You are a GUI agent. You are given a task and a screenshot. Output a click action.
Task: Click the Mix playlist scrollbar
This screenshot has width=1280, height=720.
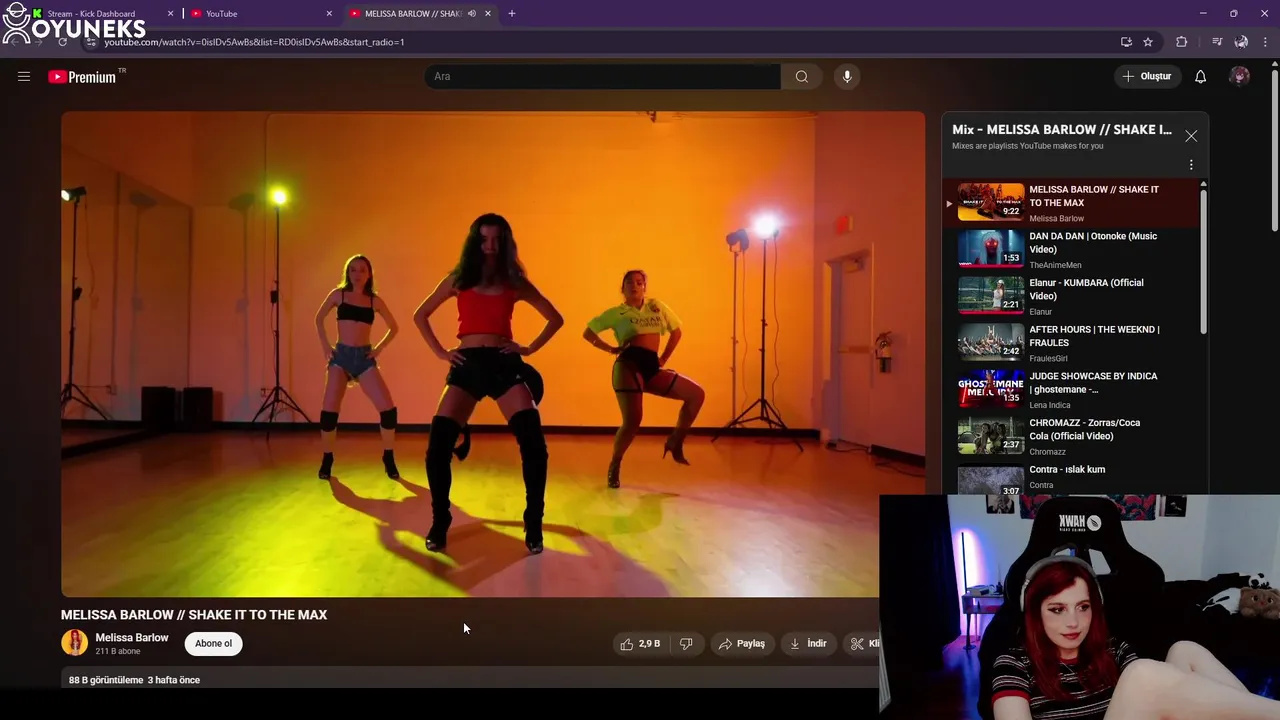[1203, 260]
